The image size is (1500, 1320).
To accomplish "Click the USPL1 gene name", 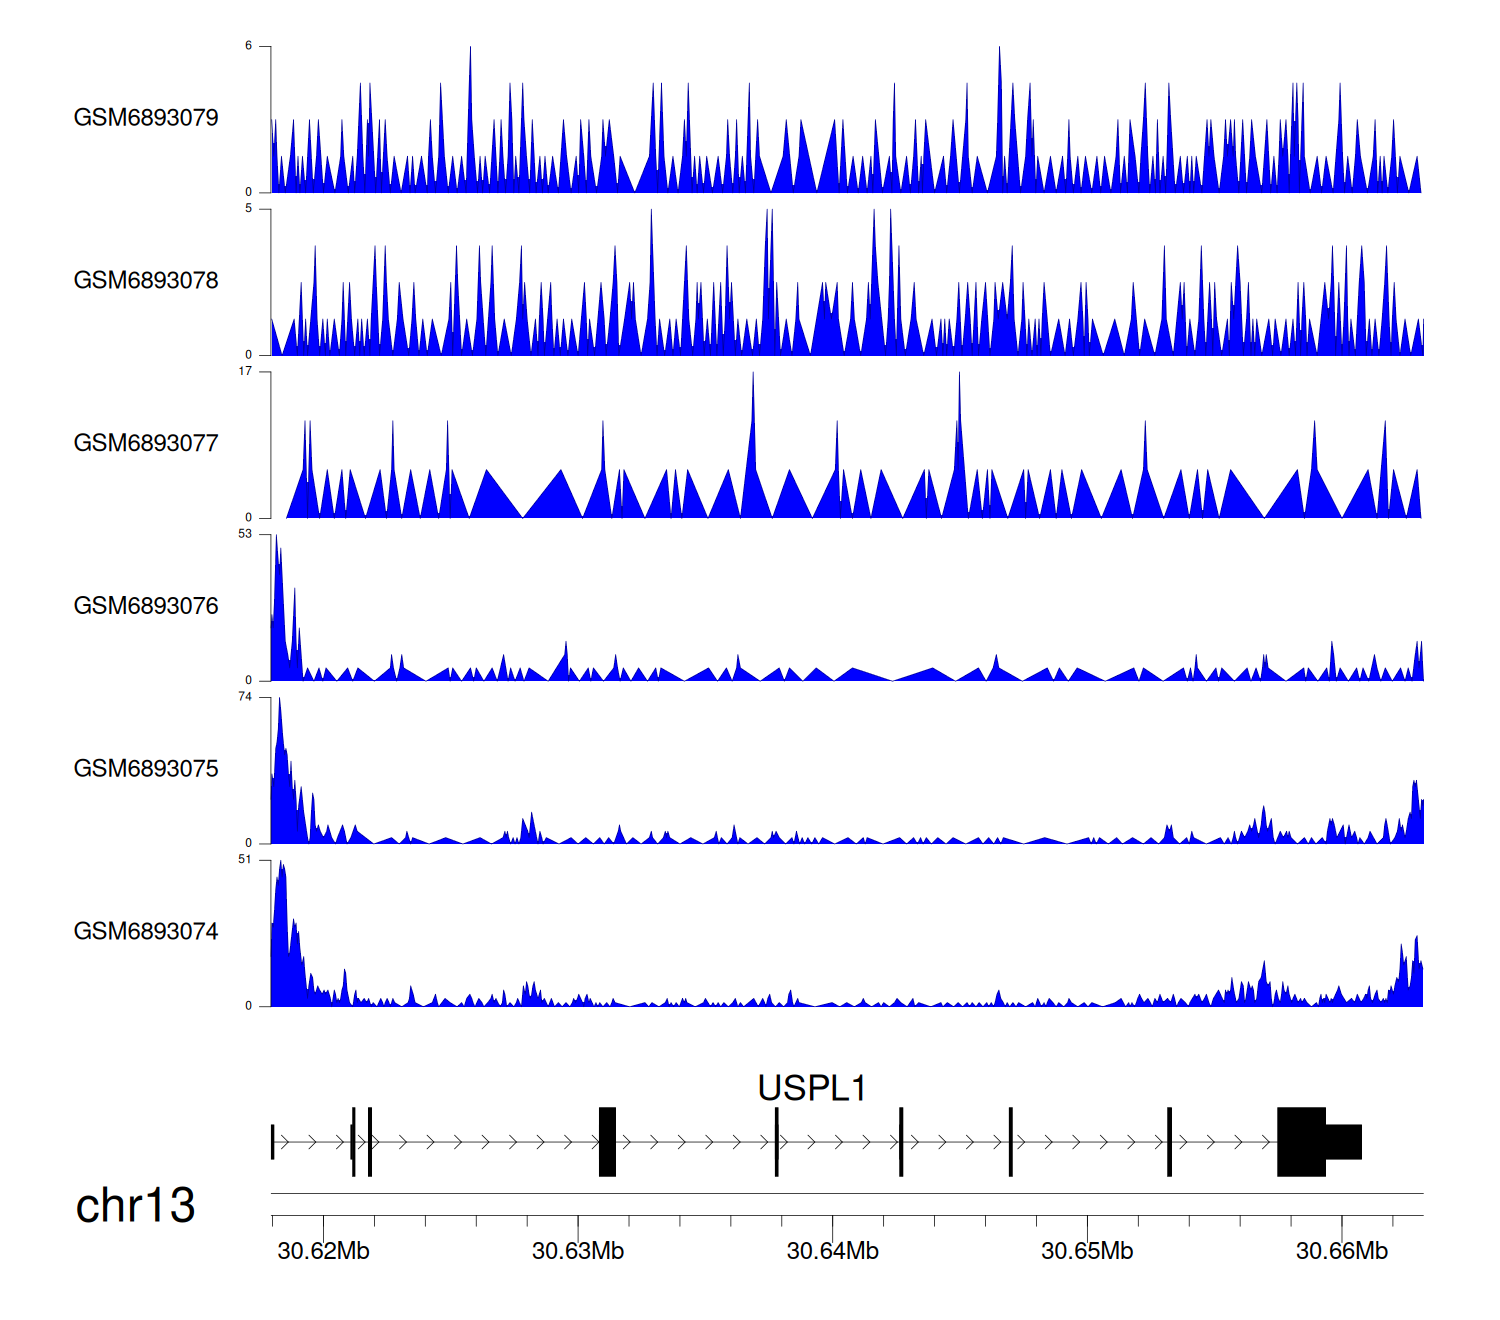I will pos(811,1088).
